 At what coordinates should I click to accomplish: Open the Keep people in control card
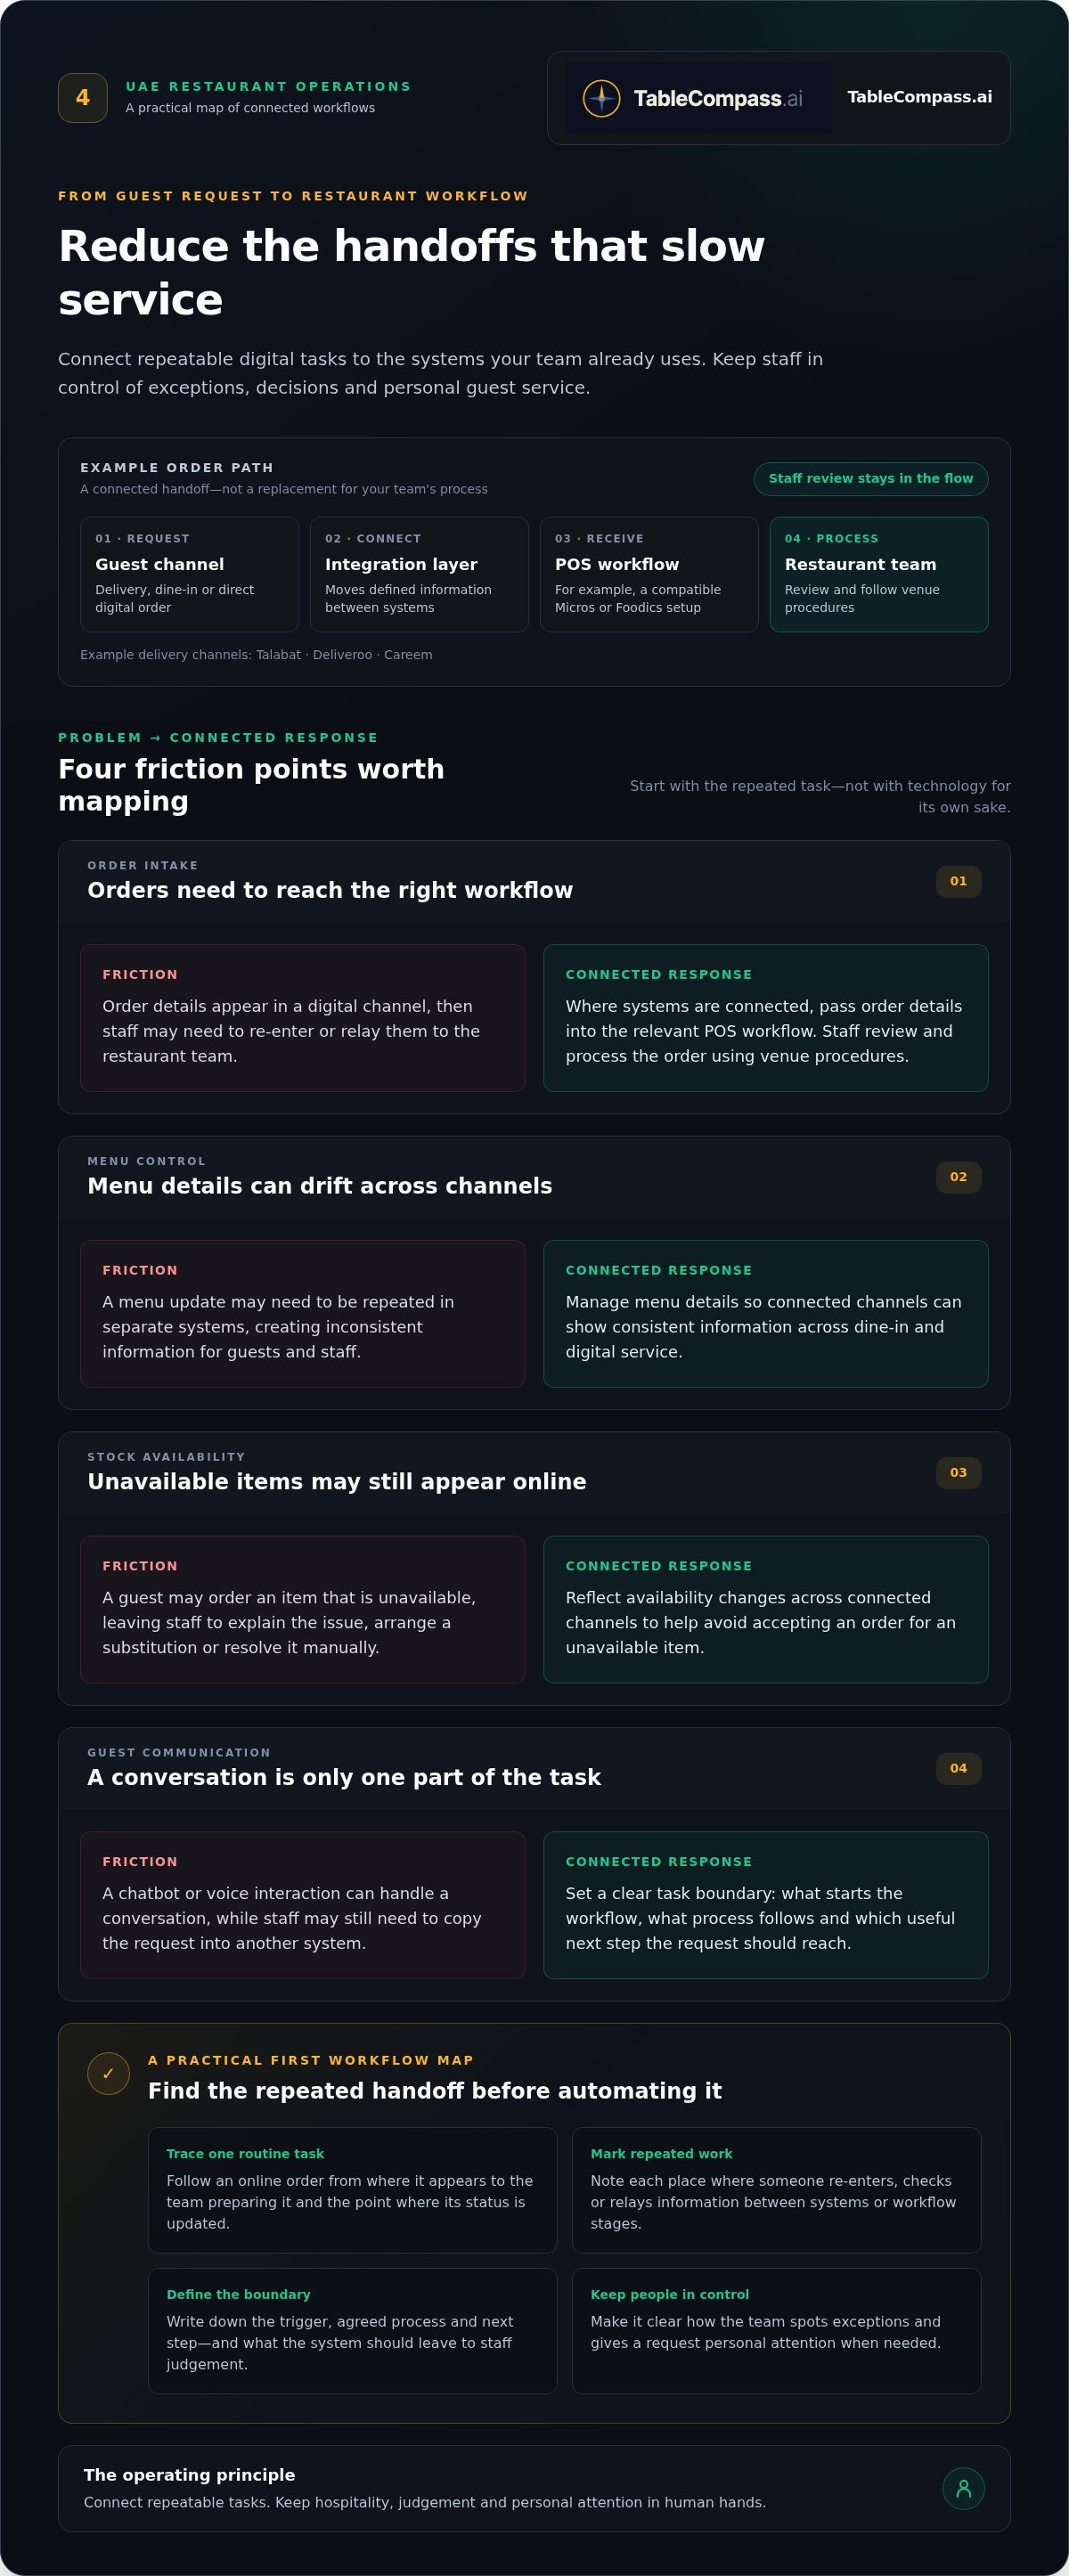pyautogui.click(x=776, y=2331)
